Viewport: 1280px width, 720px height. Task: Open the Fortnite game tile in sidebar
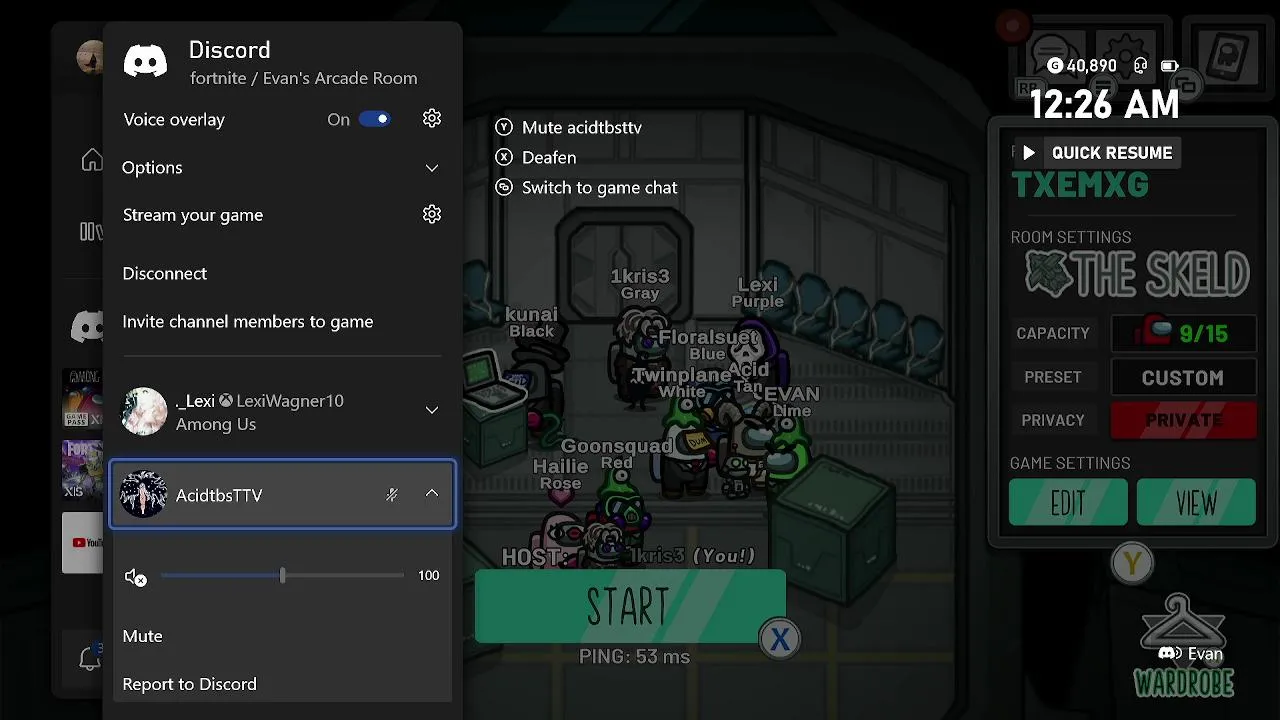tap(83, 470)
